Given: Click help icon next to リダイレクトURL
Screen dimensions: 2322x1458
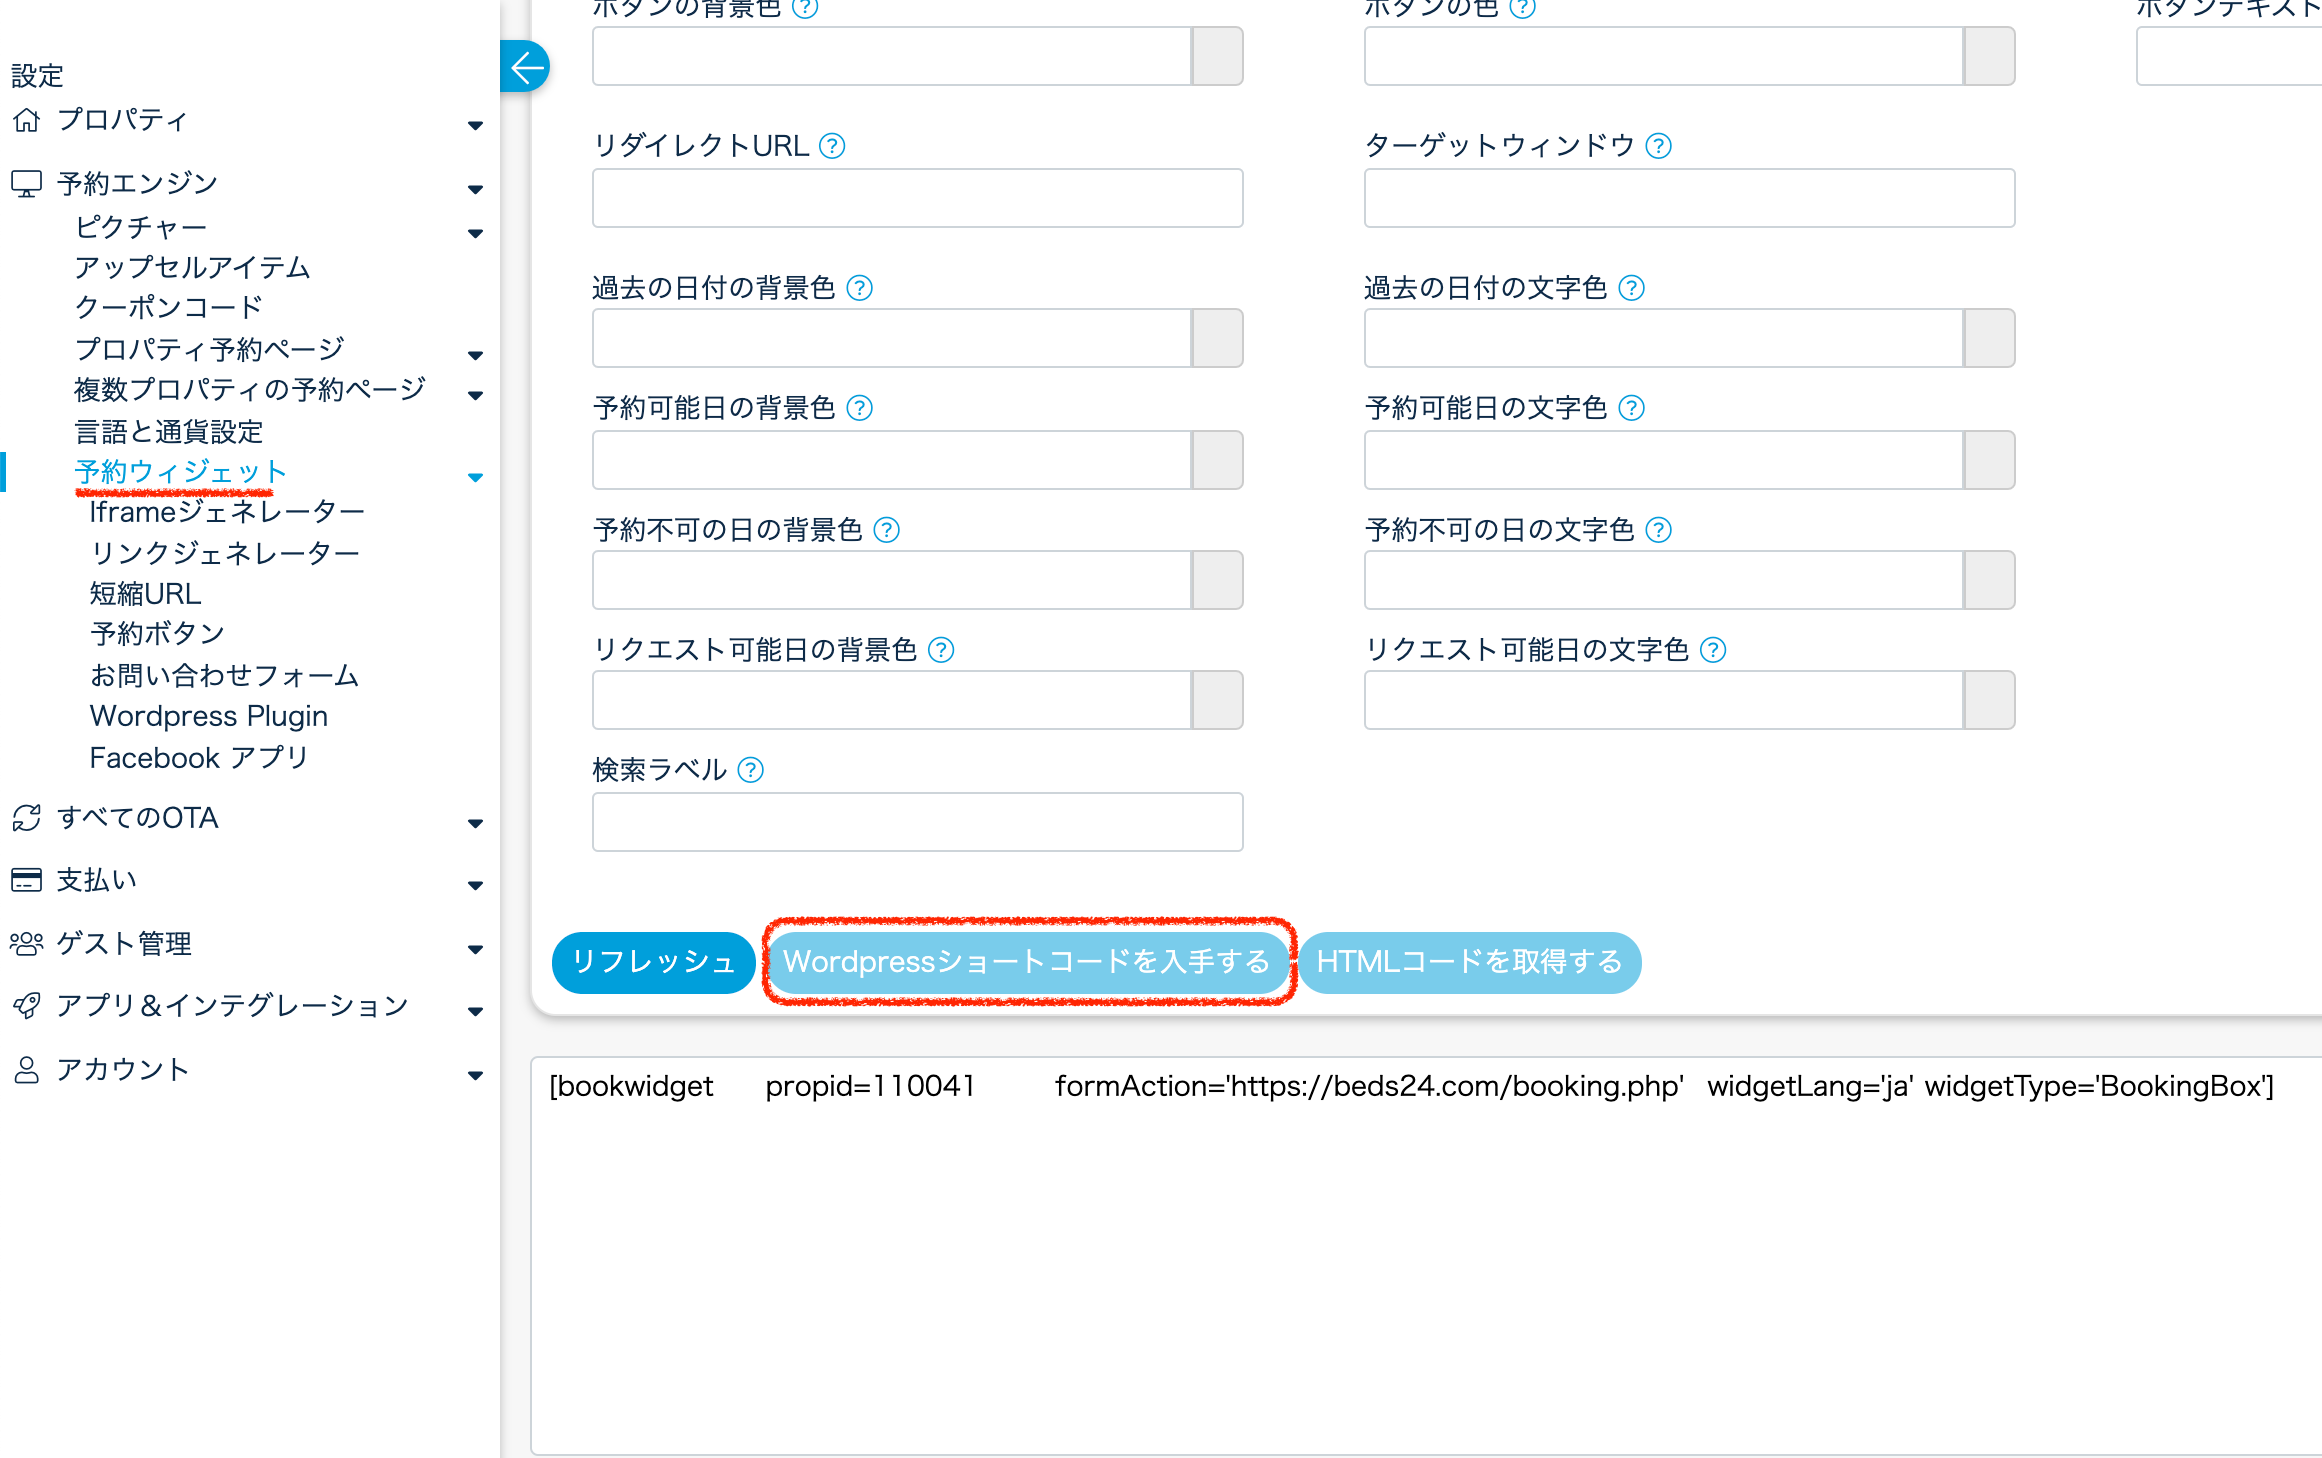Looking at the screenshot, I should (832, 146).
